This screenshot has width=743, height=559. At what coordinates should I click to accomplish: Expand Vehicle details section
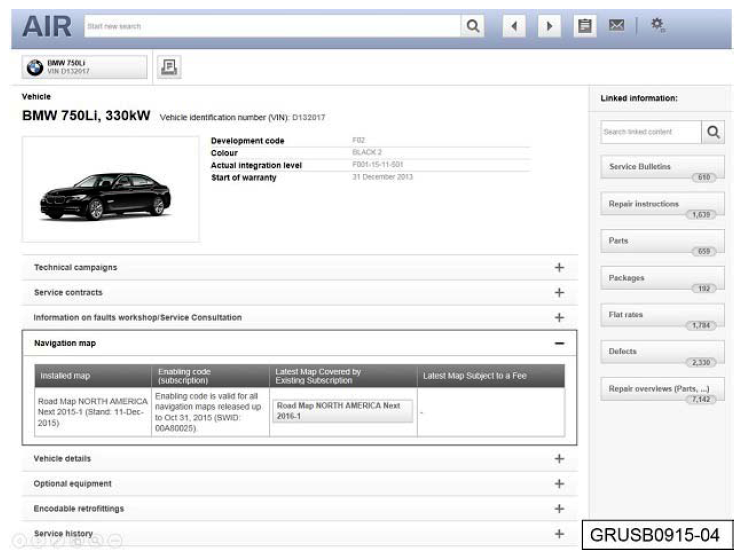[299, 459]
